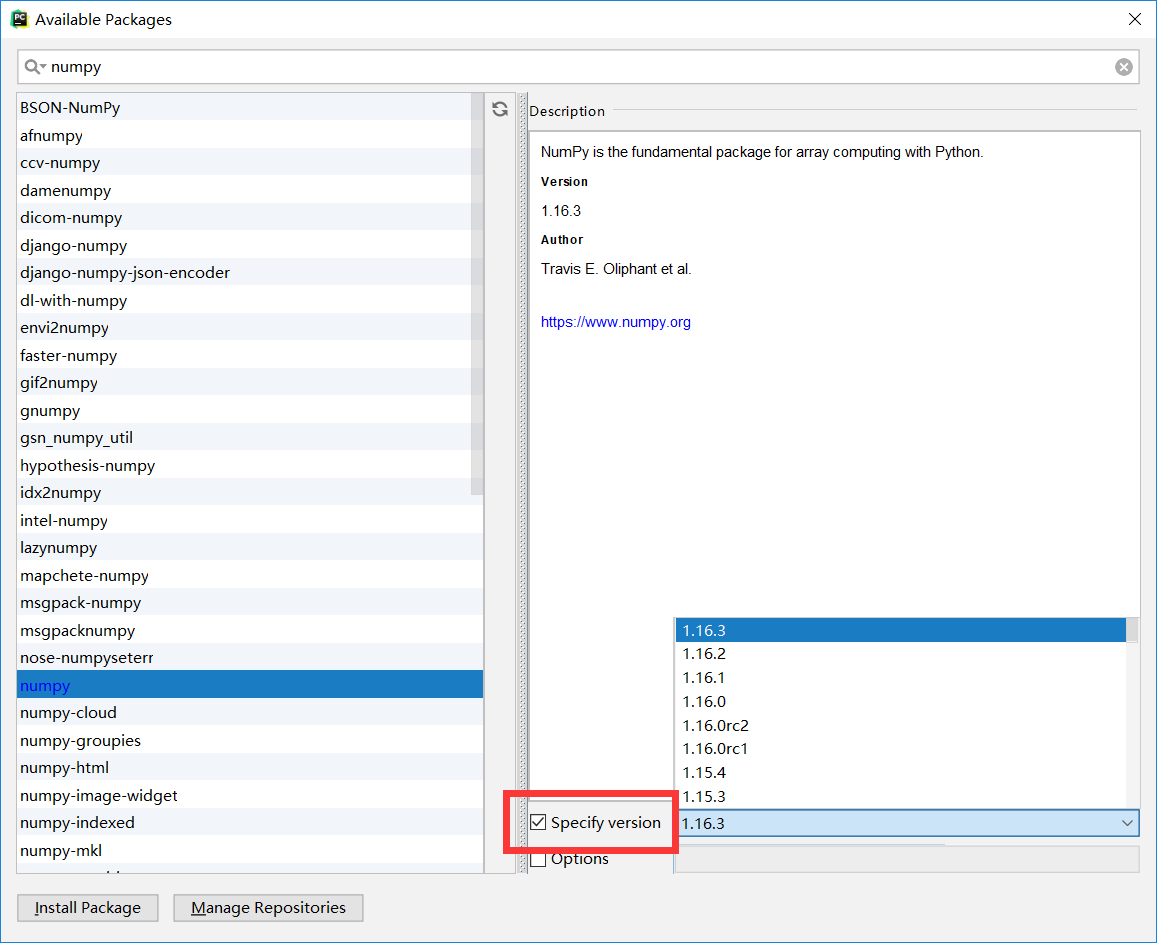Image resolution: width=1157 pixels, height=943 pixels.
Task: Click version combo box showing 1.16.3
Action: pyautogui.click(x=907, y=823)
